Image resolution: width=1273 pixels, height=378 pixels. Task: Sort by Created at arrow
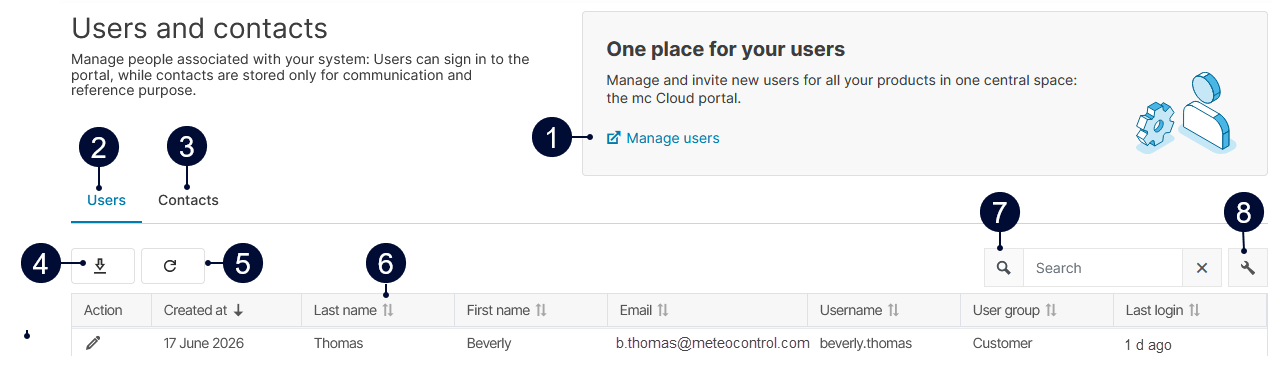tap(238, 311)
